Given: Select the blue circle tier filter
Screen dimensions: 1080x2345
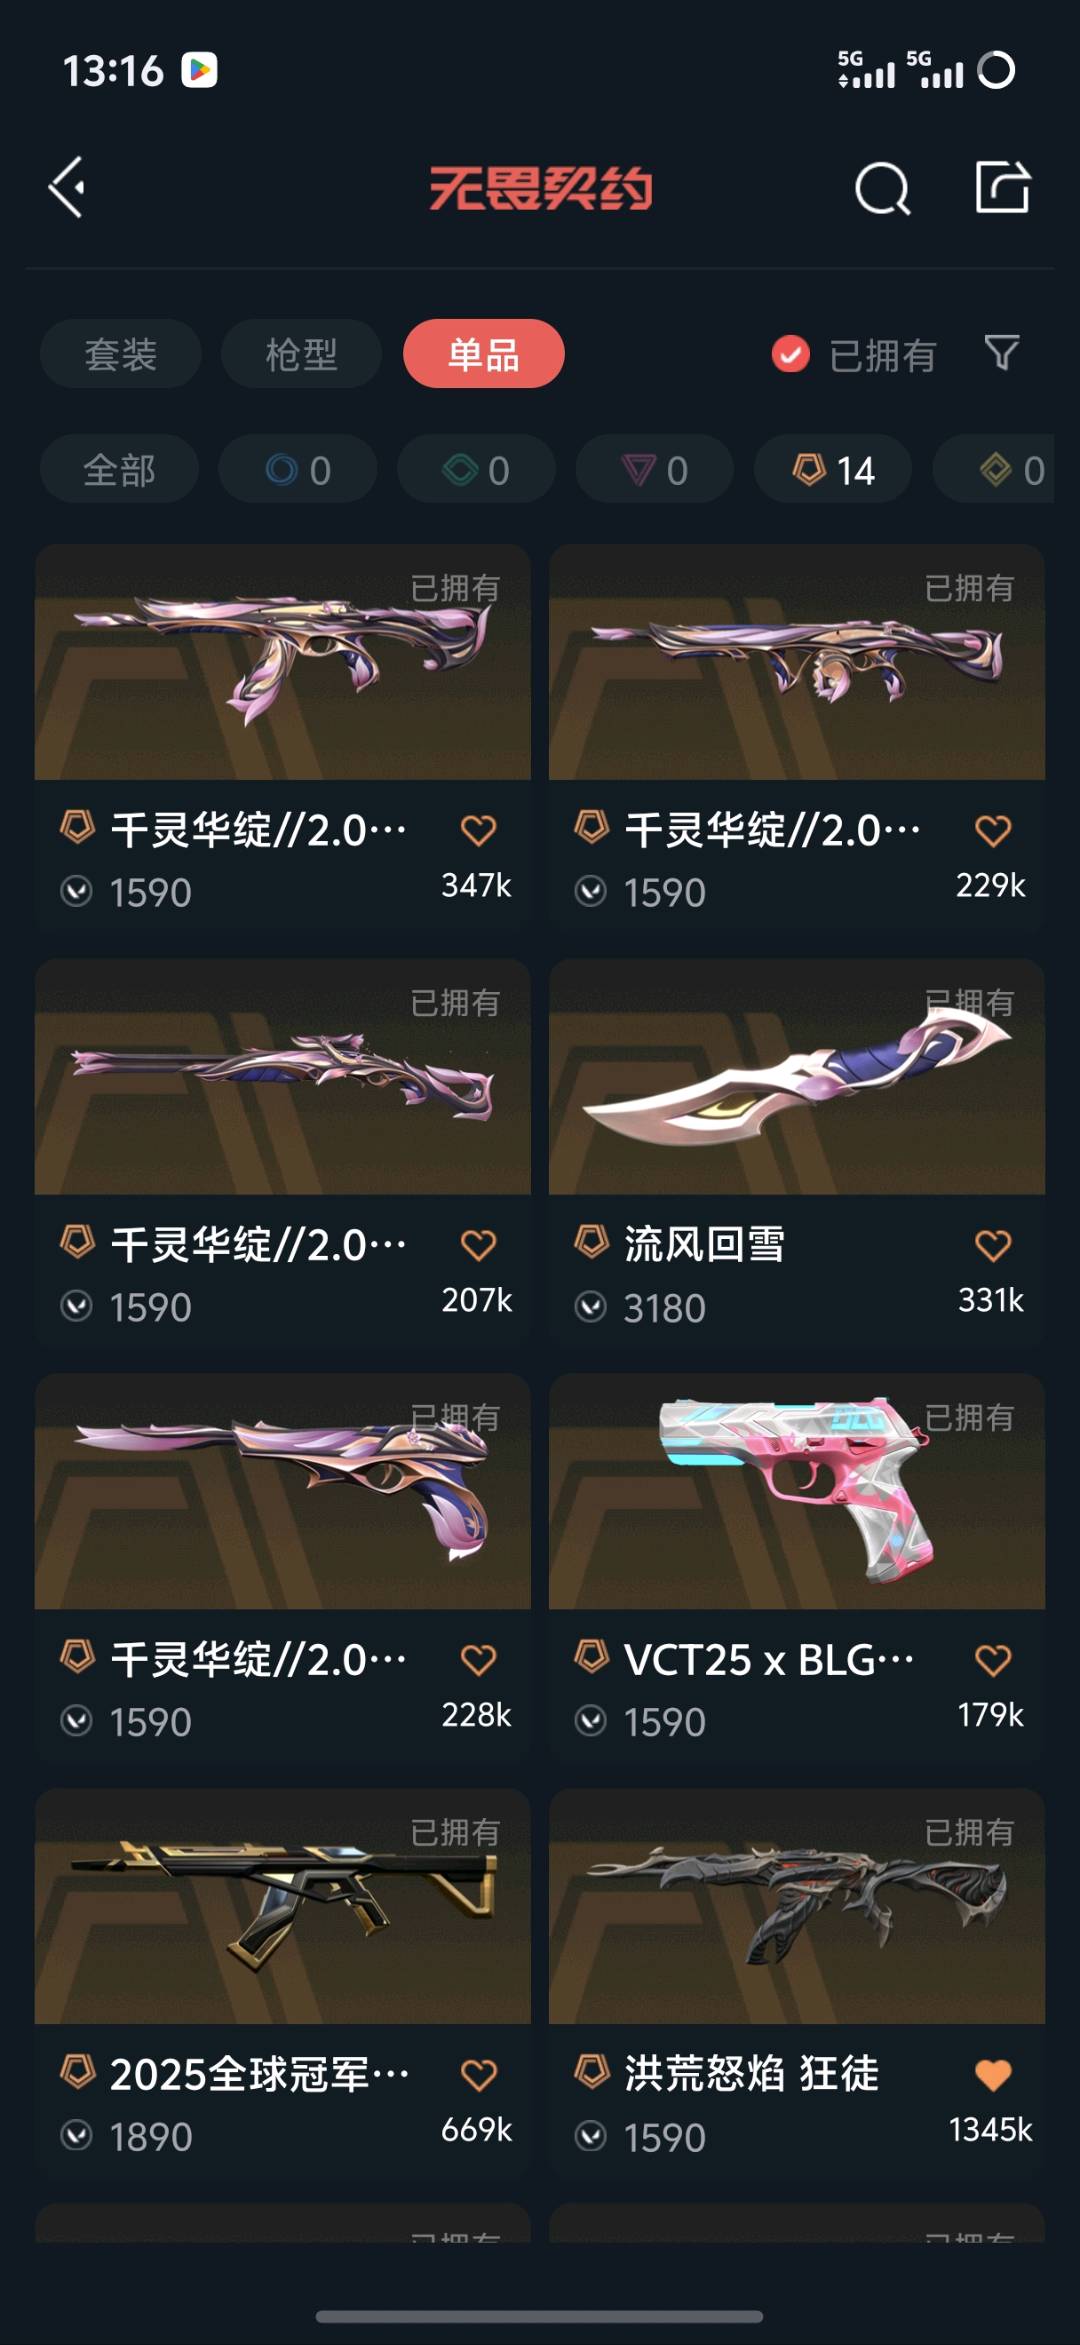Looking at the screenshot, I should pyautogui.click(x=298, y=469).
